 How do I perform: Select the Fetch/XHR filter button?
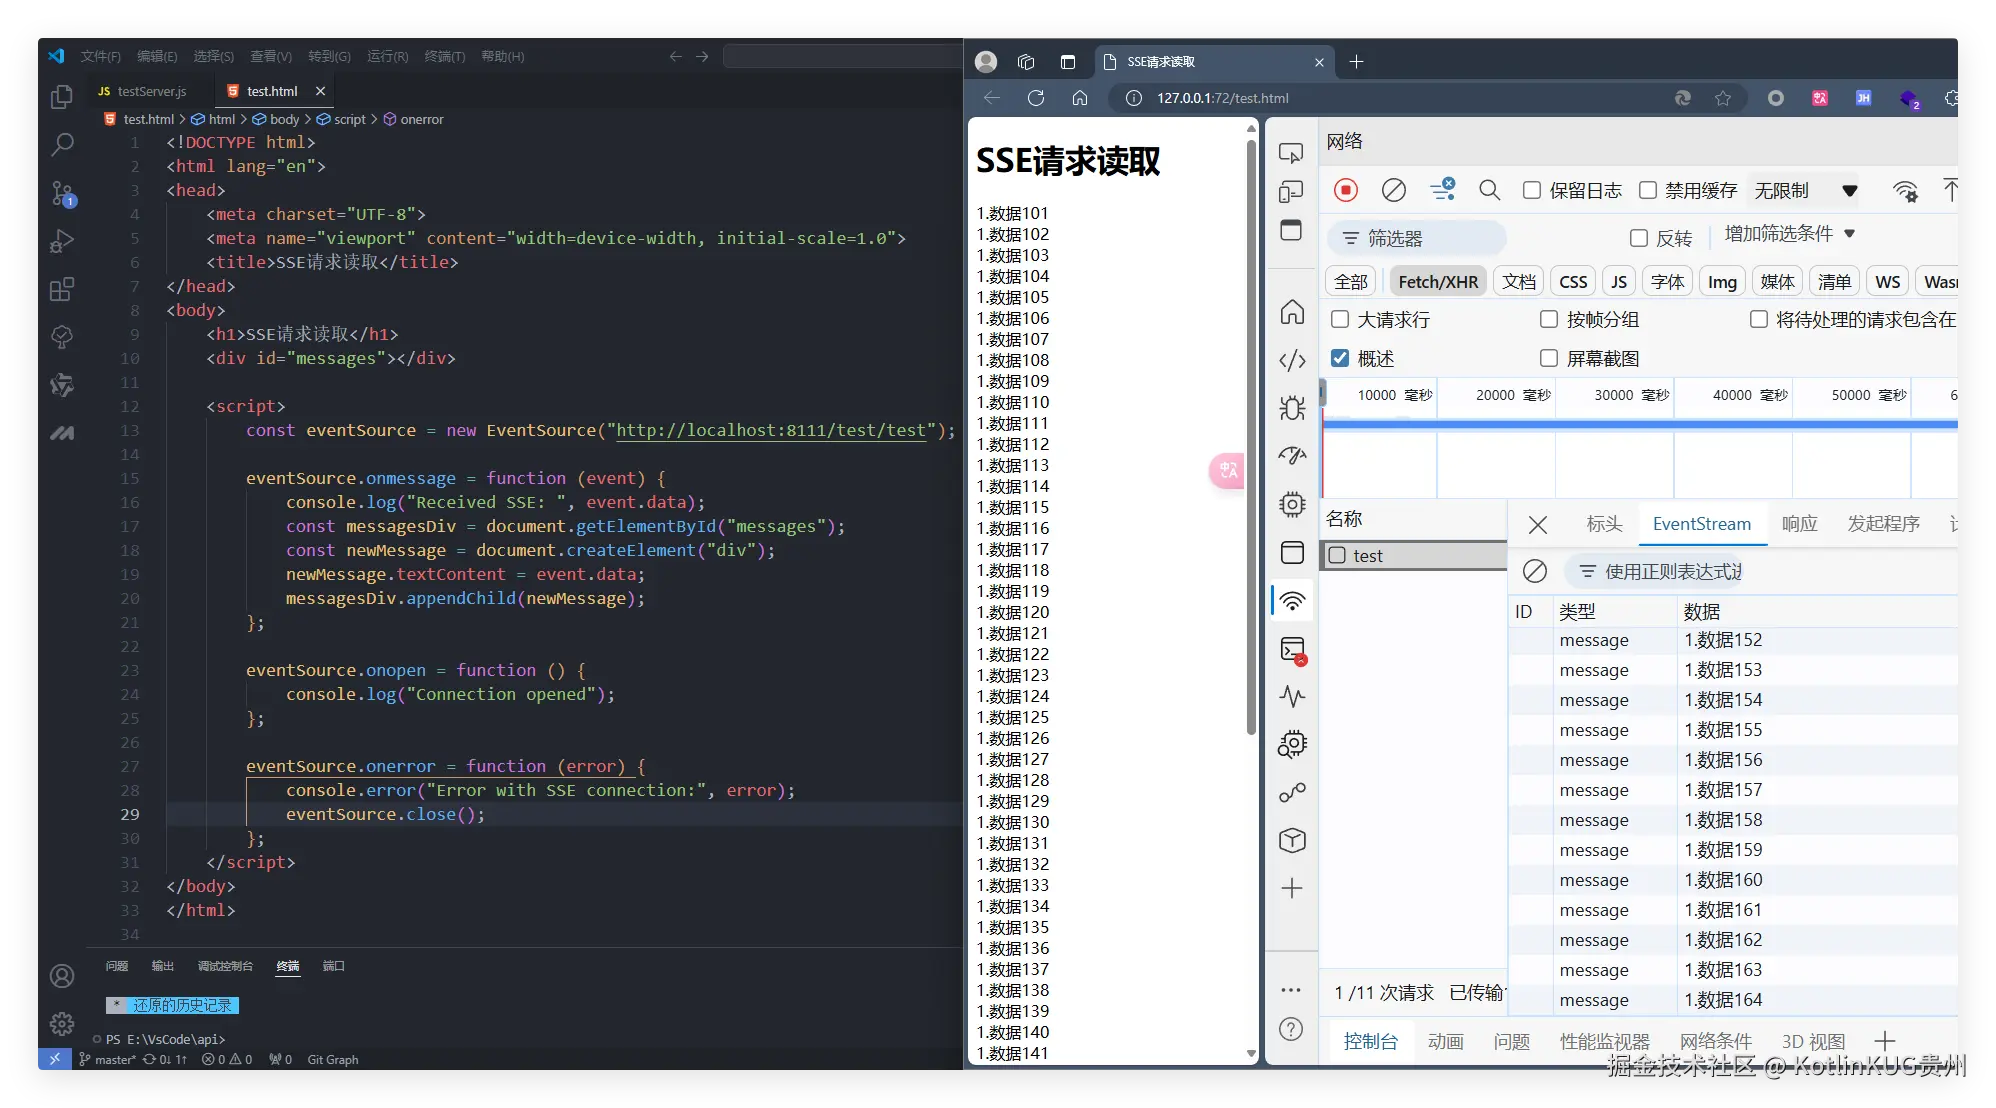(1437, 281)
